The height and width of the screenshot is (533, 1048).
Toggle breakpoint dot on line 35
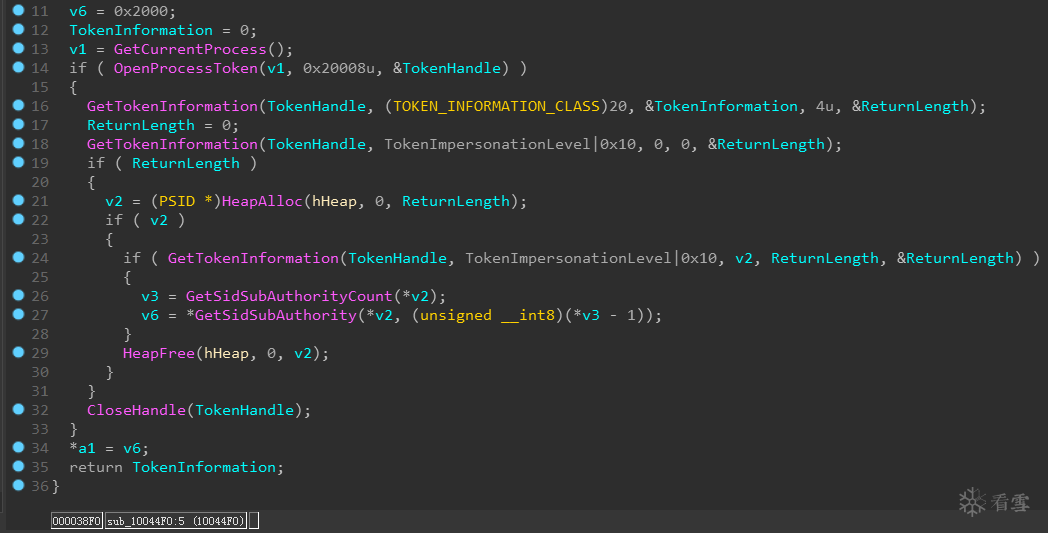pos(19,466)
